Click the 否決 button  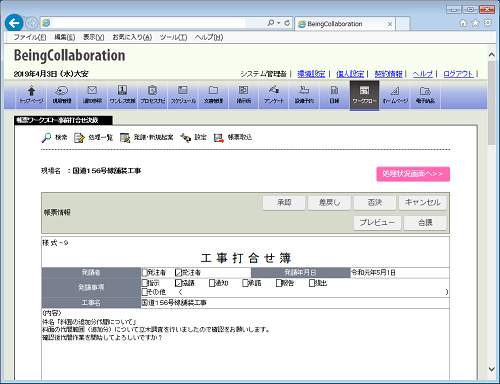375,203
